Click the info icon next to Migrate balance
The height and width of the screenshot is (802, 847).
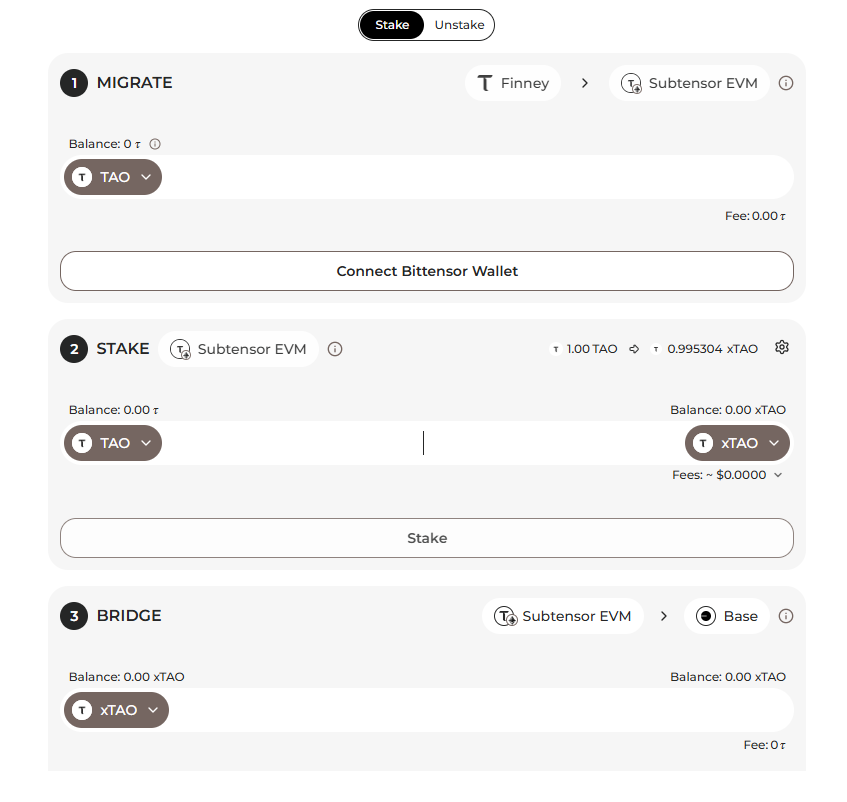coord(155,144)
